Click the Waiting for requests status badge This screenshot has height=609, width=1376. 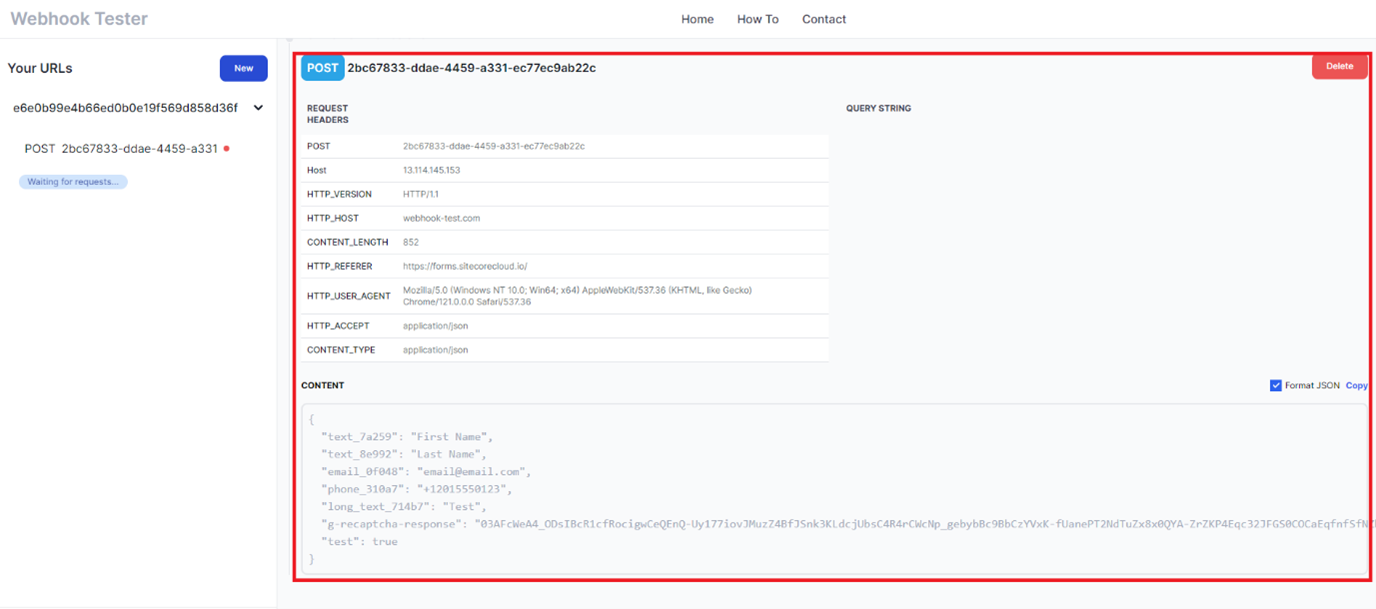[x=73, y=182]
